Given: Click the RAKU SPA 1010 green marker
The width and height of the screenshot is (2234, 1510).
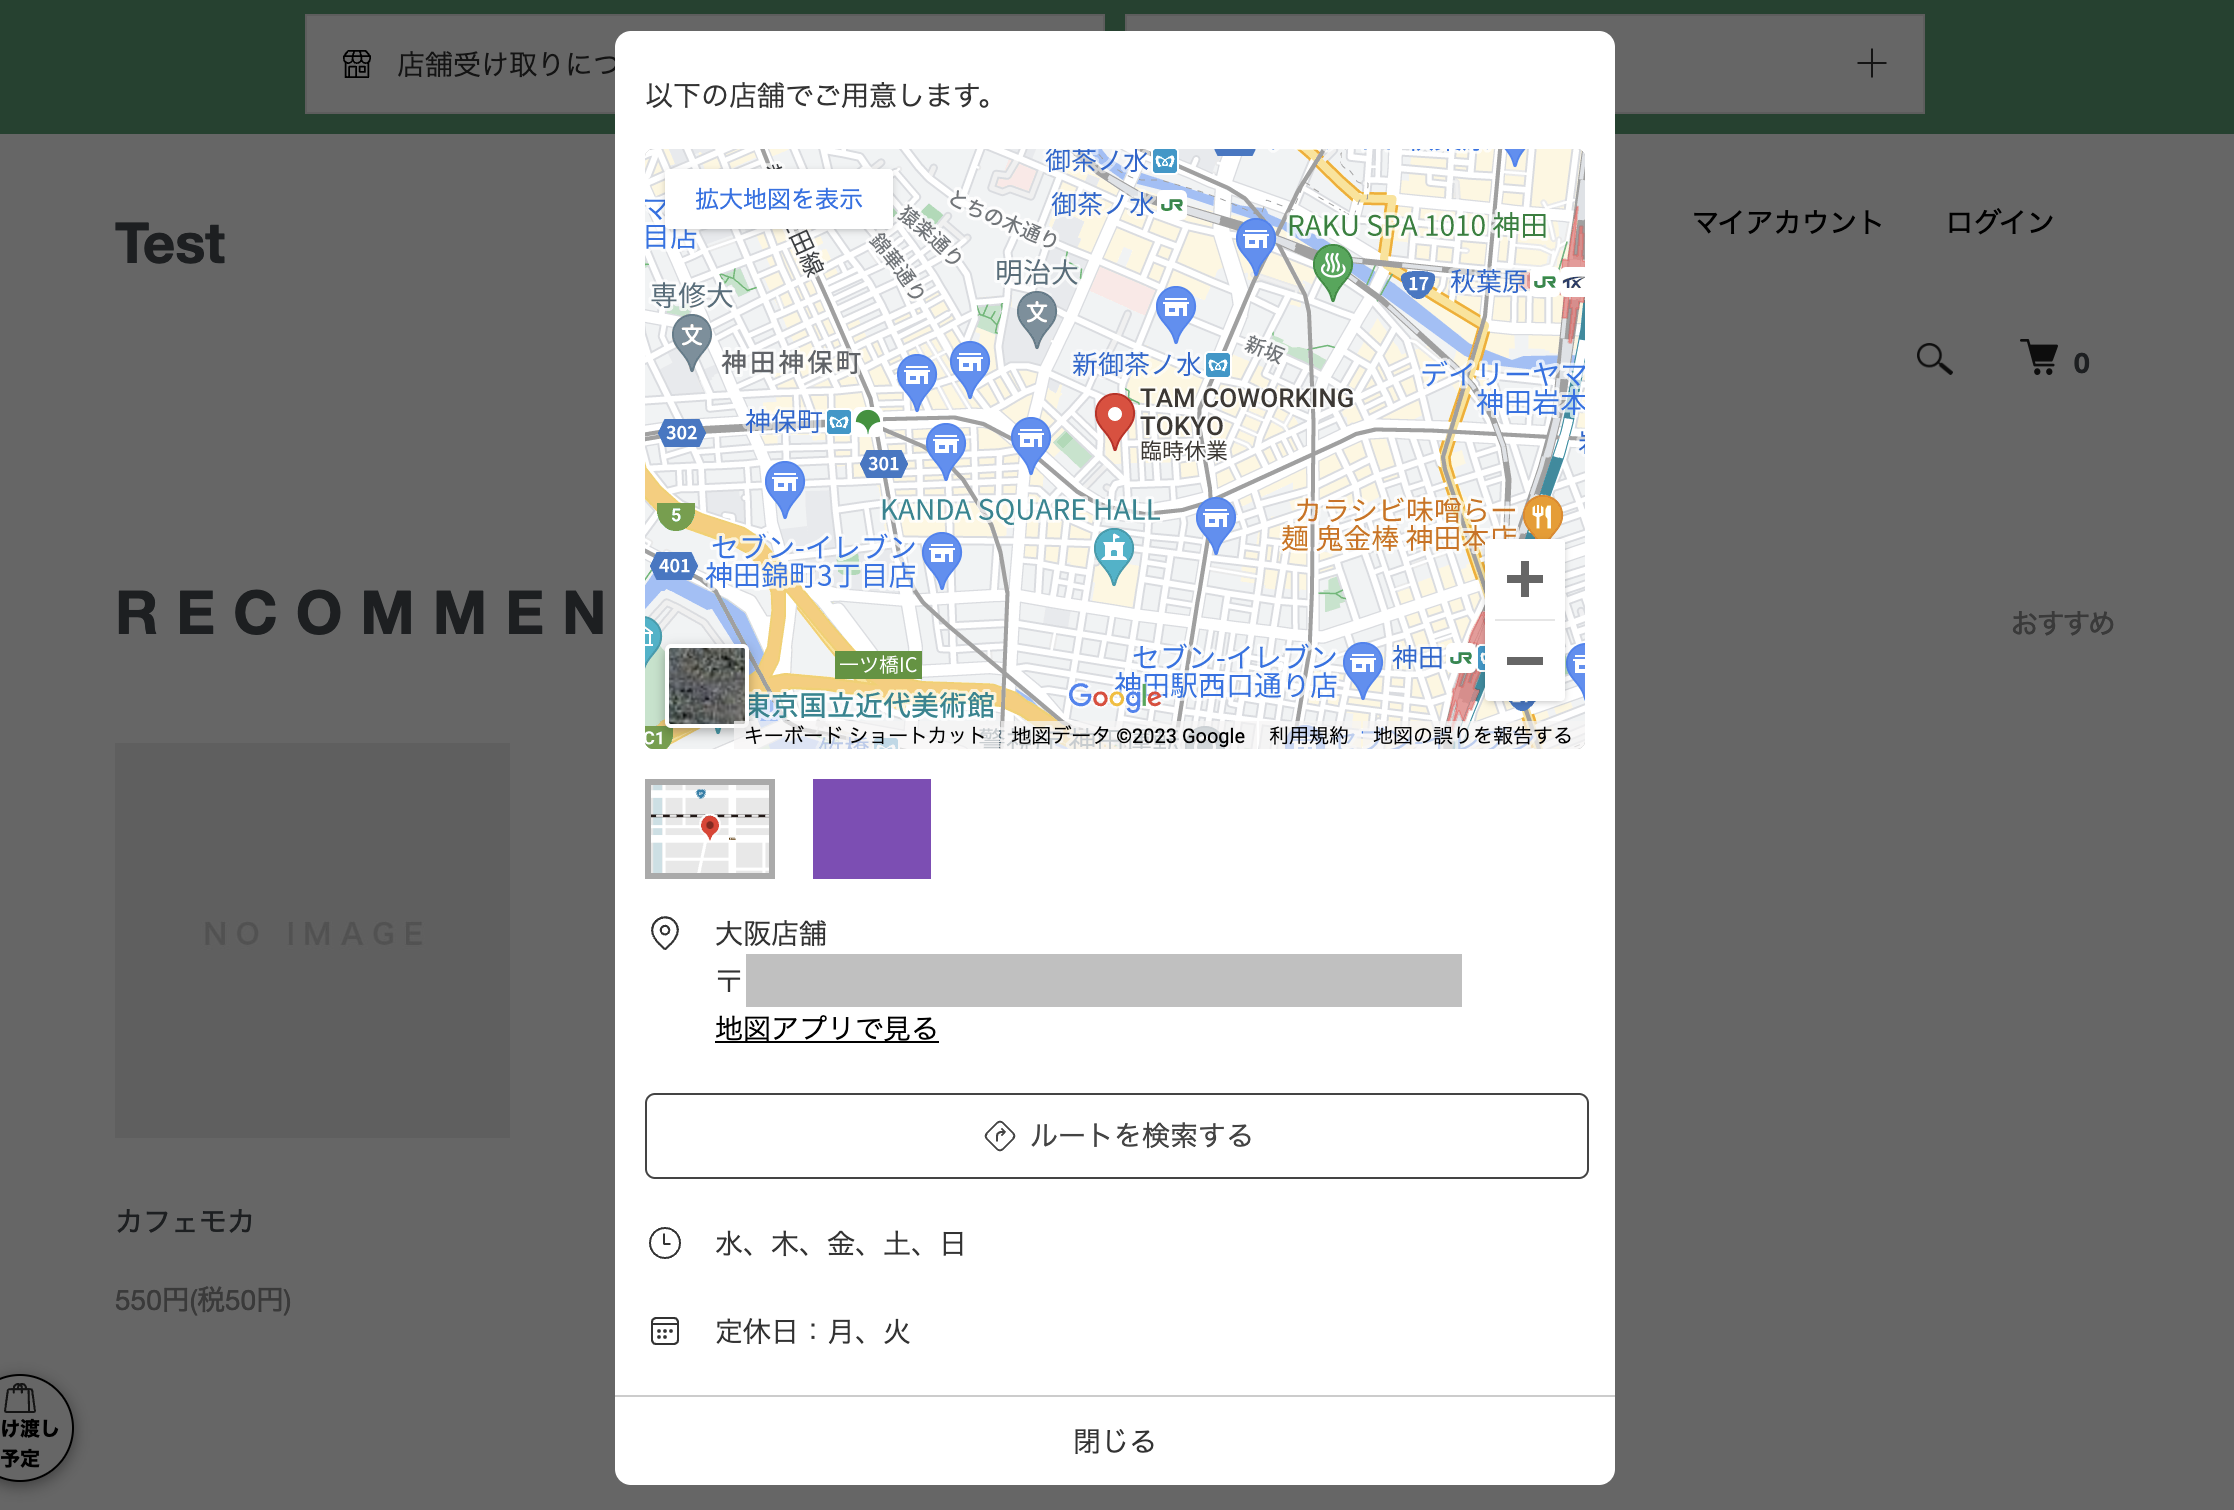Looking at the screenshot, I should [1332, 268].
